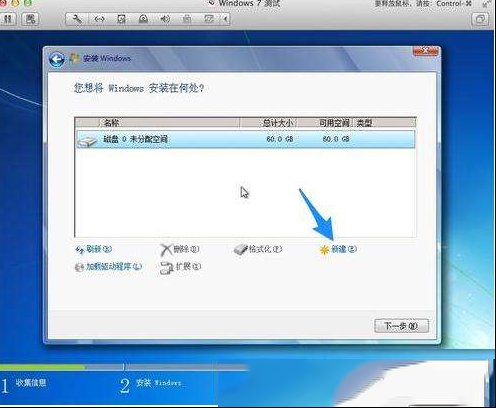Click the sound speaker toolbar icon

click(165, 19)
